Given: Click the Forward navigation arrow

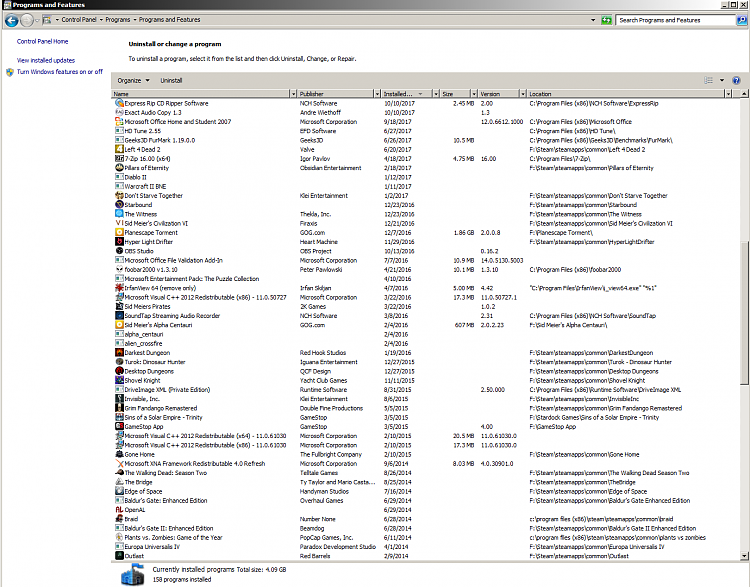Looking at the screenshot, I should 27,21.
